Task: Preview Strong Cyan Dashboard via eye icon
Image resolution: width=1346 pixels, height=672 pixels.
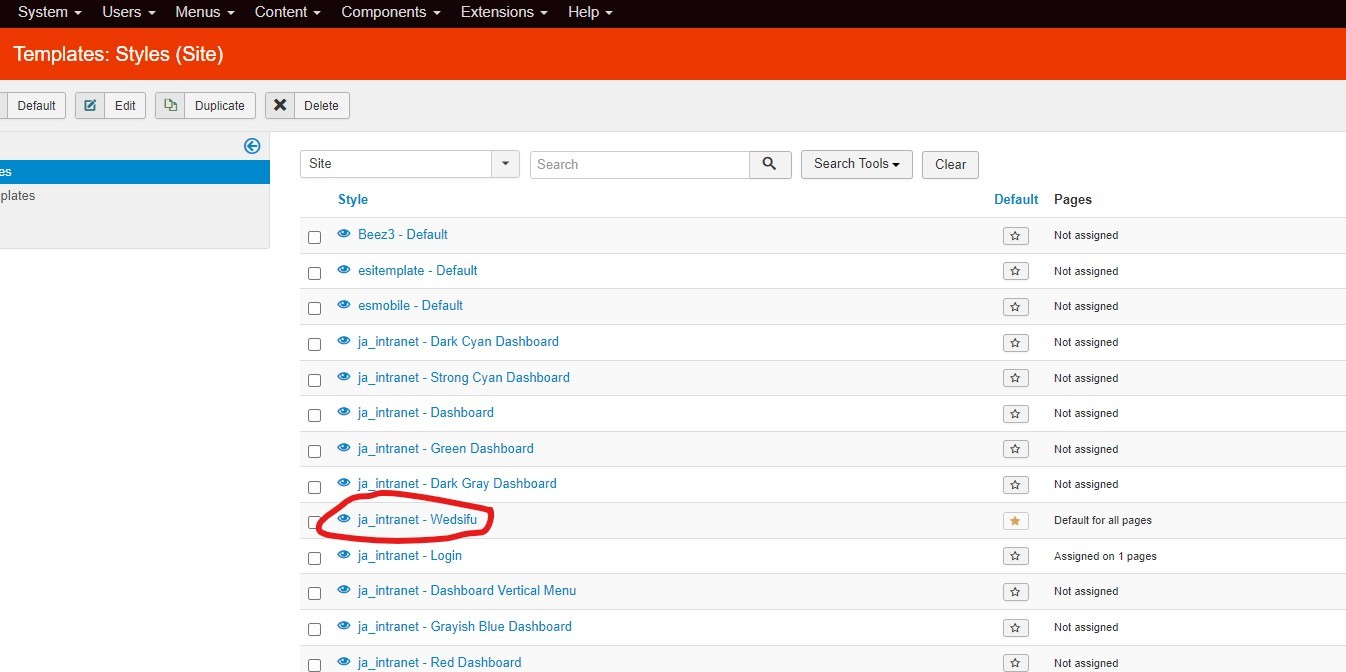Action: pos(344,377)
